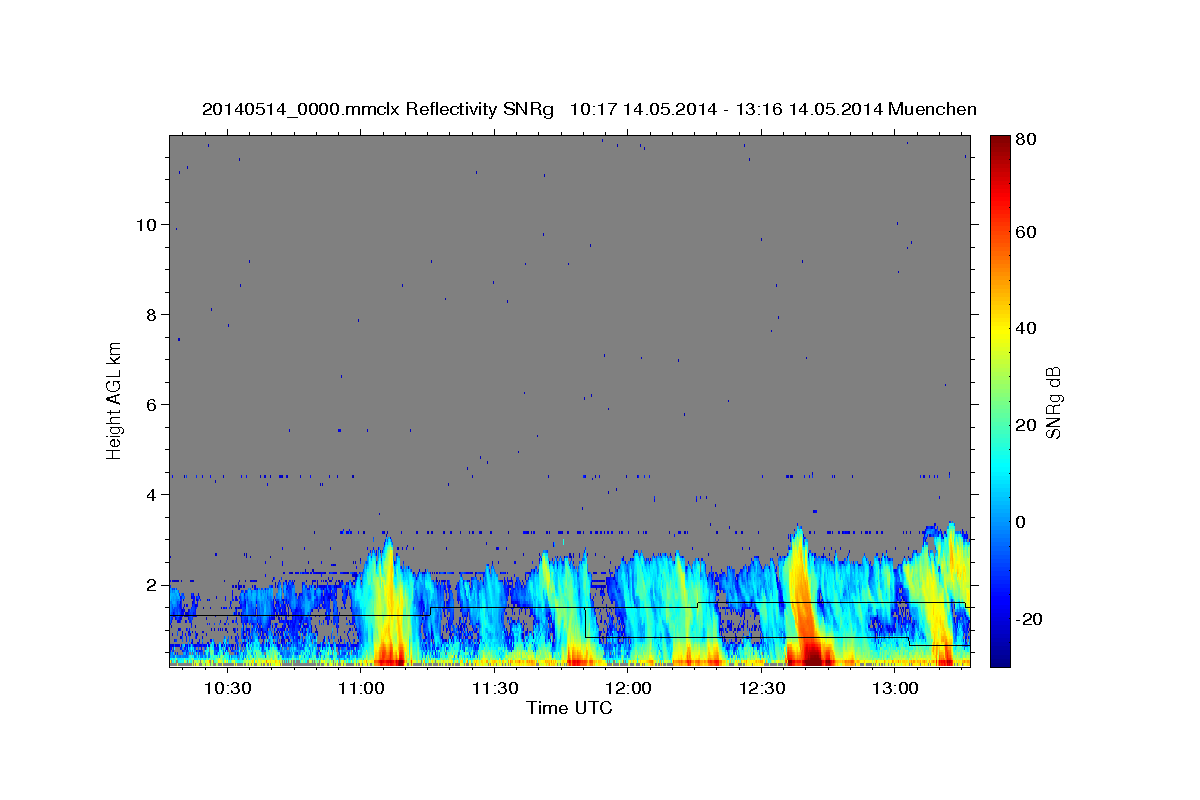Click the colorbar value 20
Image resolution: width=1200 pixels, height=800 pixels.
coord(1027,425)
